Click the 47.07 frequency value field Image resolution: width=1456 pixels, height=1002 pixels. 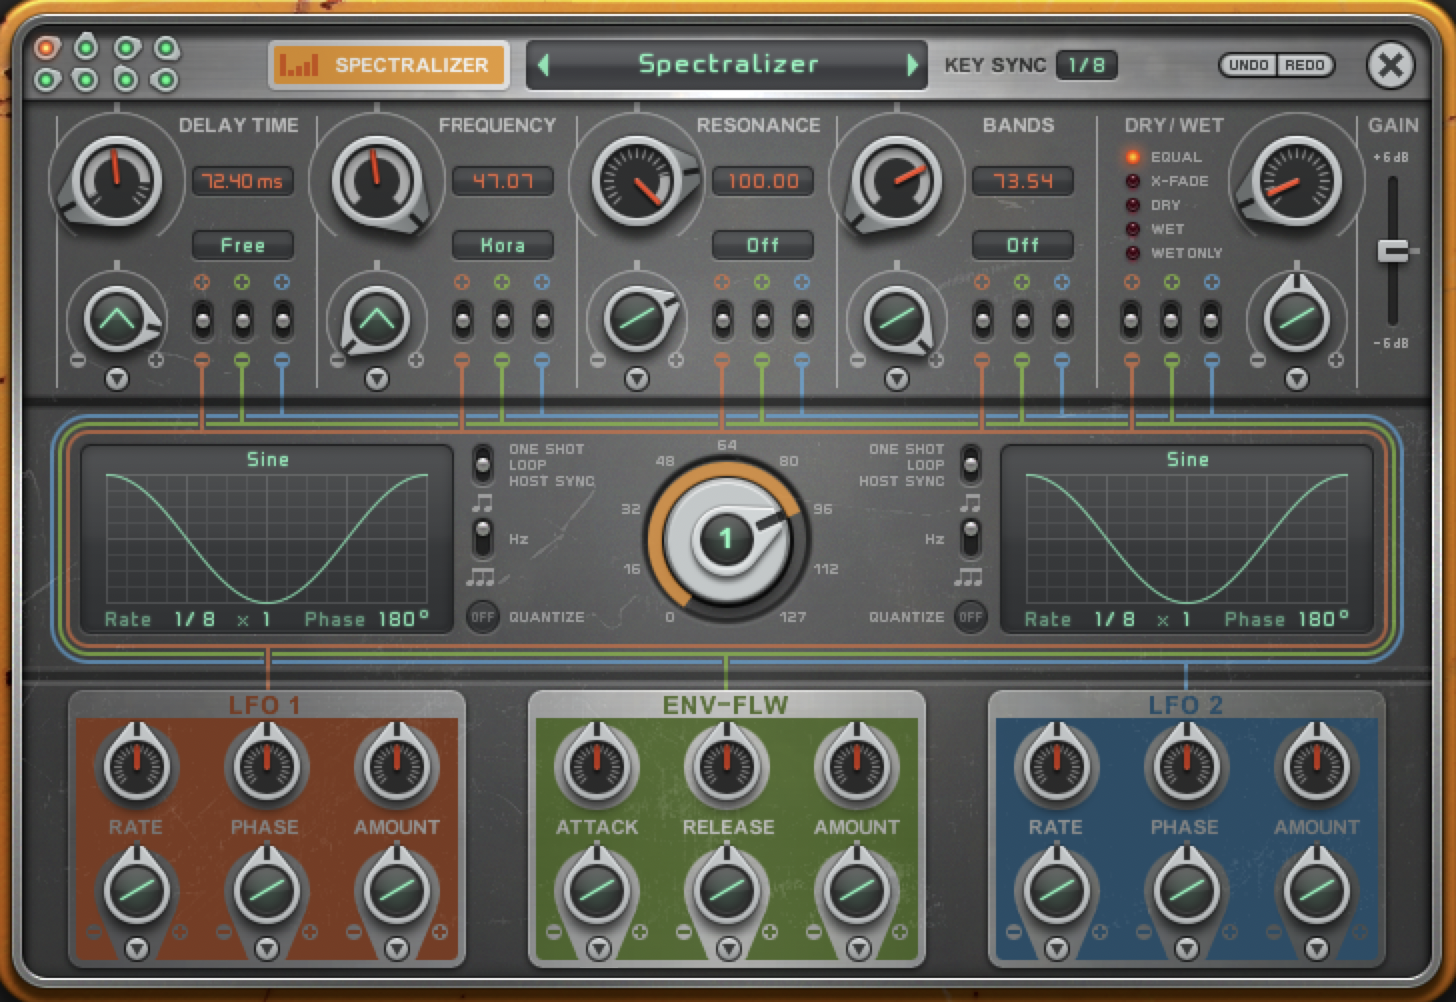coord(502,181)
